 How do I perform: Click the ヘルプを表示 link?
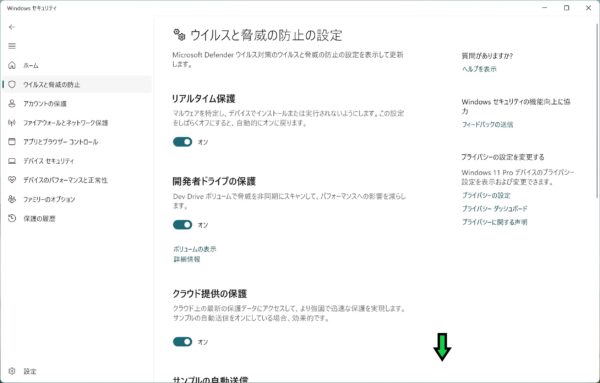tap(479, 69)
